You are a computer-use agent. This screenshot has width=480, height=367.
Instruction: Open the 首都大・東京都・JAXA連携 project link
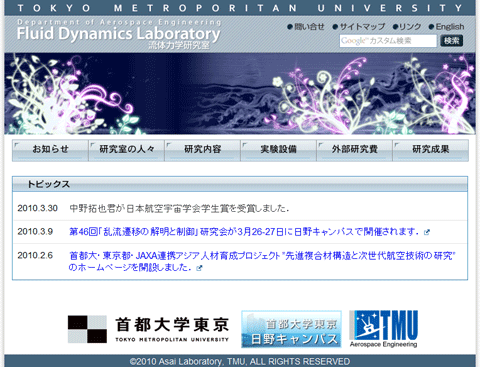click(x=262, y=261)
